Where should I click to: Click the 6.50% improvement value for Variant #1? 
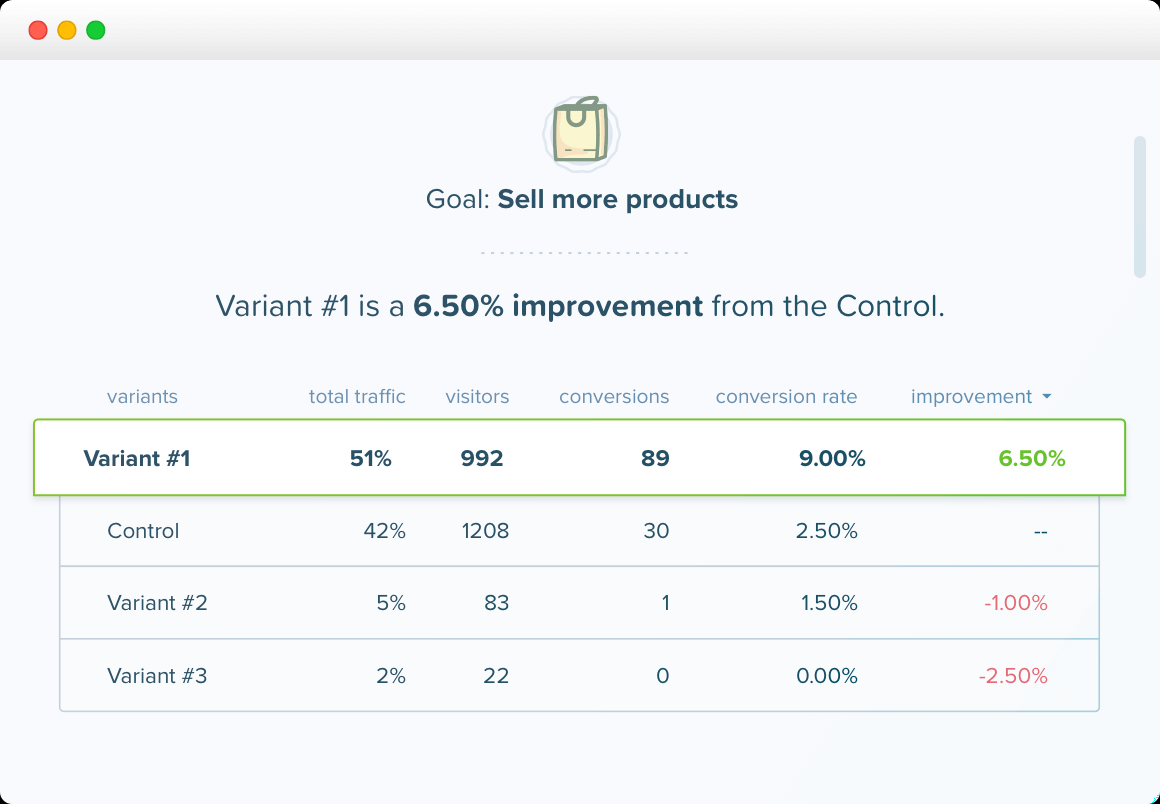(1032, 458)
